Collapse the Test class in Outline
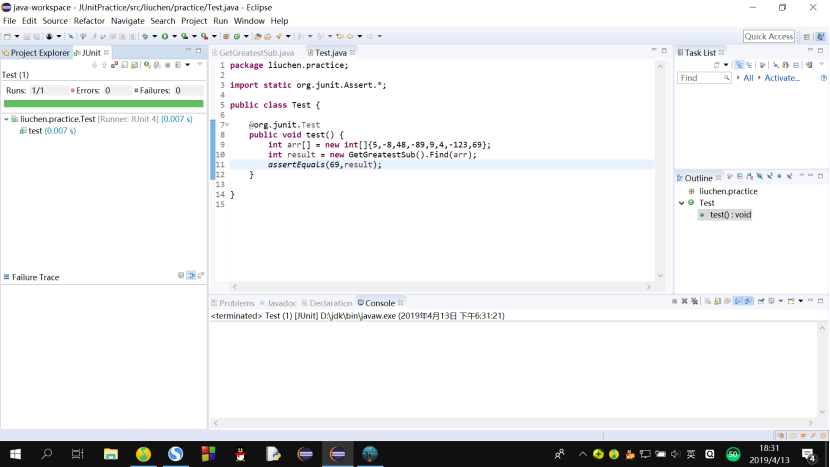This screenshot has width=830, height=467. [x=682, y=203]
